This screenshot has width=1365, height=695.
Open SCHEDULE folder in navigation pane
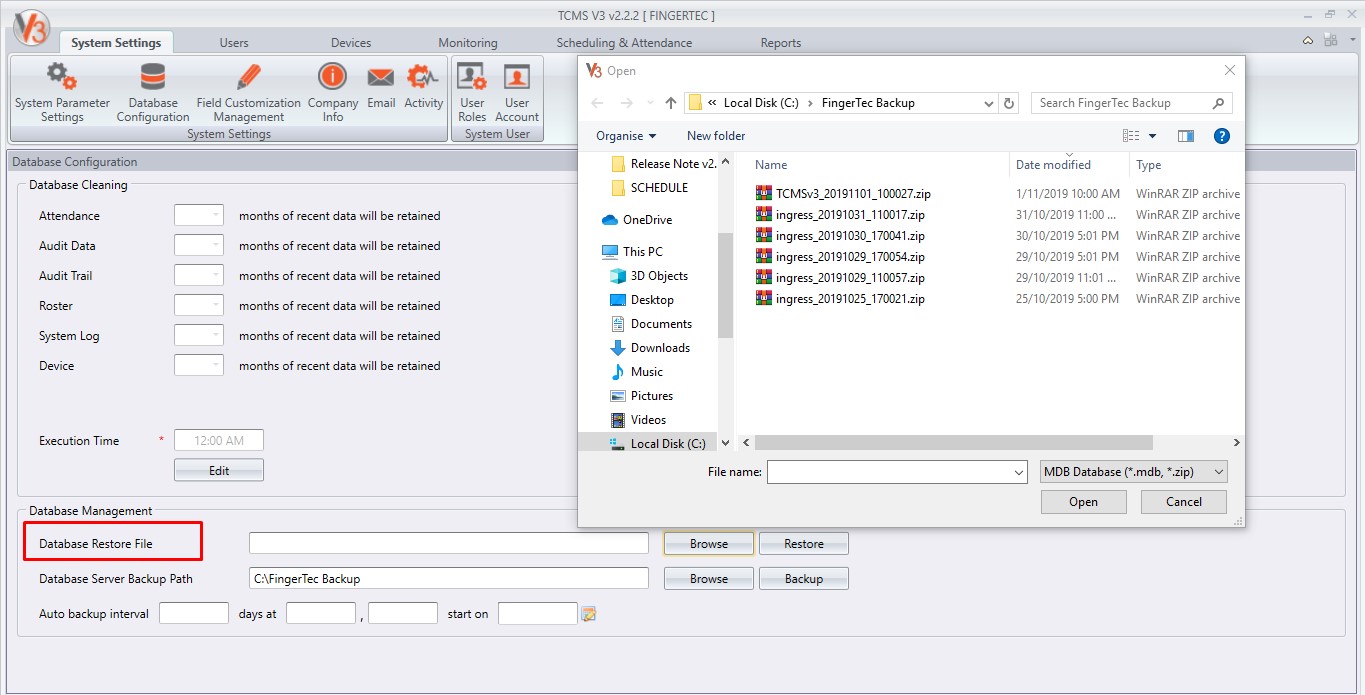pyautogui.click(x=649, y=188)
